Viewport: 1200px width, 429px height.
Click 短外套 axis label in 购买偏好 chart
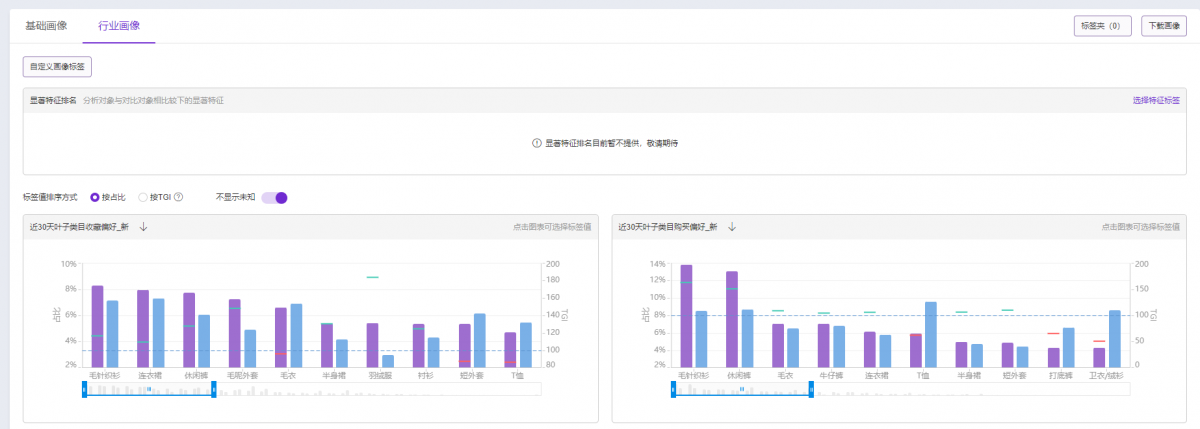click(1015, 376)
